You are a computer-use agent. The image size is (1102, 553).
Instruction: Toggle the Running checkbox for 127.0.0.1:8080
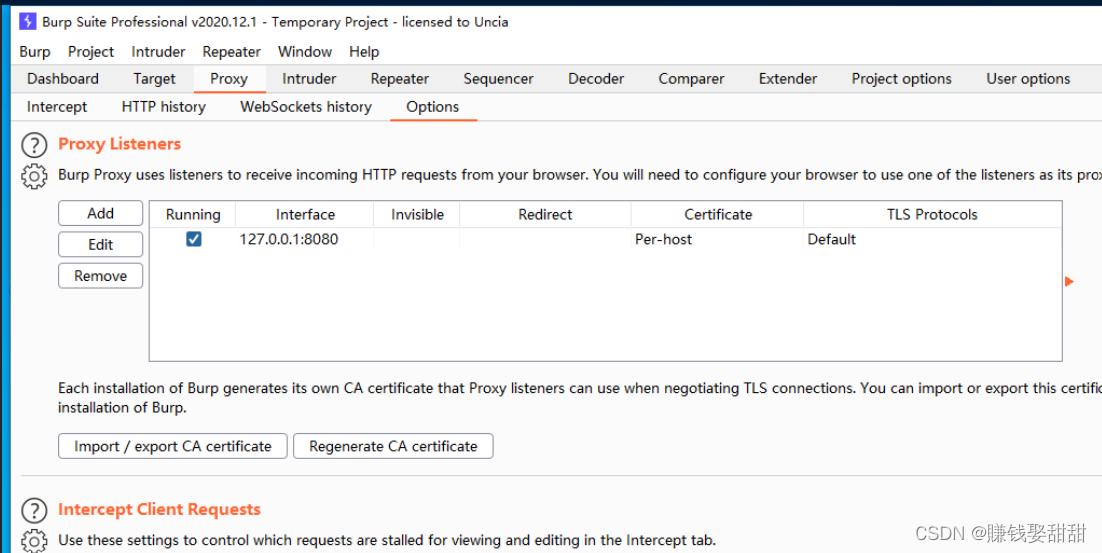(x=194, y=239)
